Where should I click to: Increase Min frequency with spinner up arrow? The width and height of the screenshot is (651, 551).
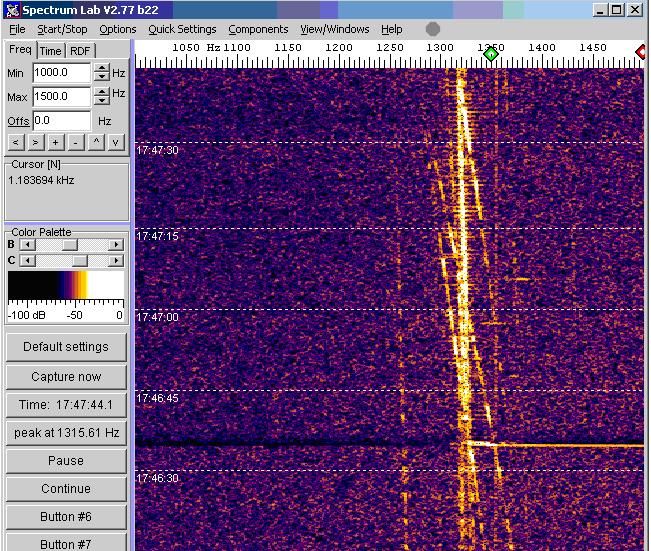(101, 68)
